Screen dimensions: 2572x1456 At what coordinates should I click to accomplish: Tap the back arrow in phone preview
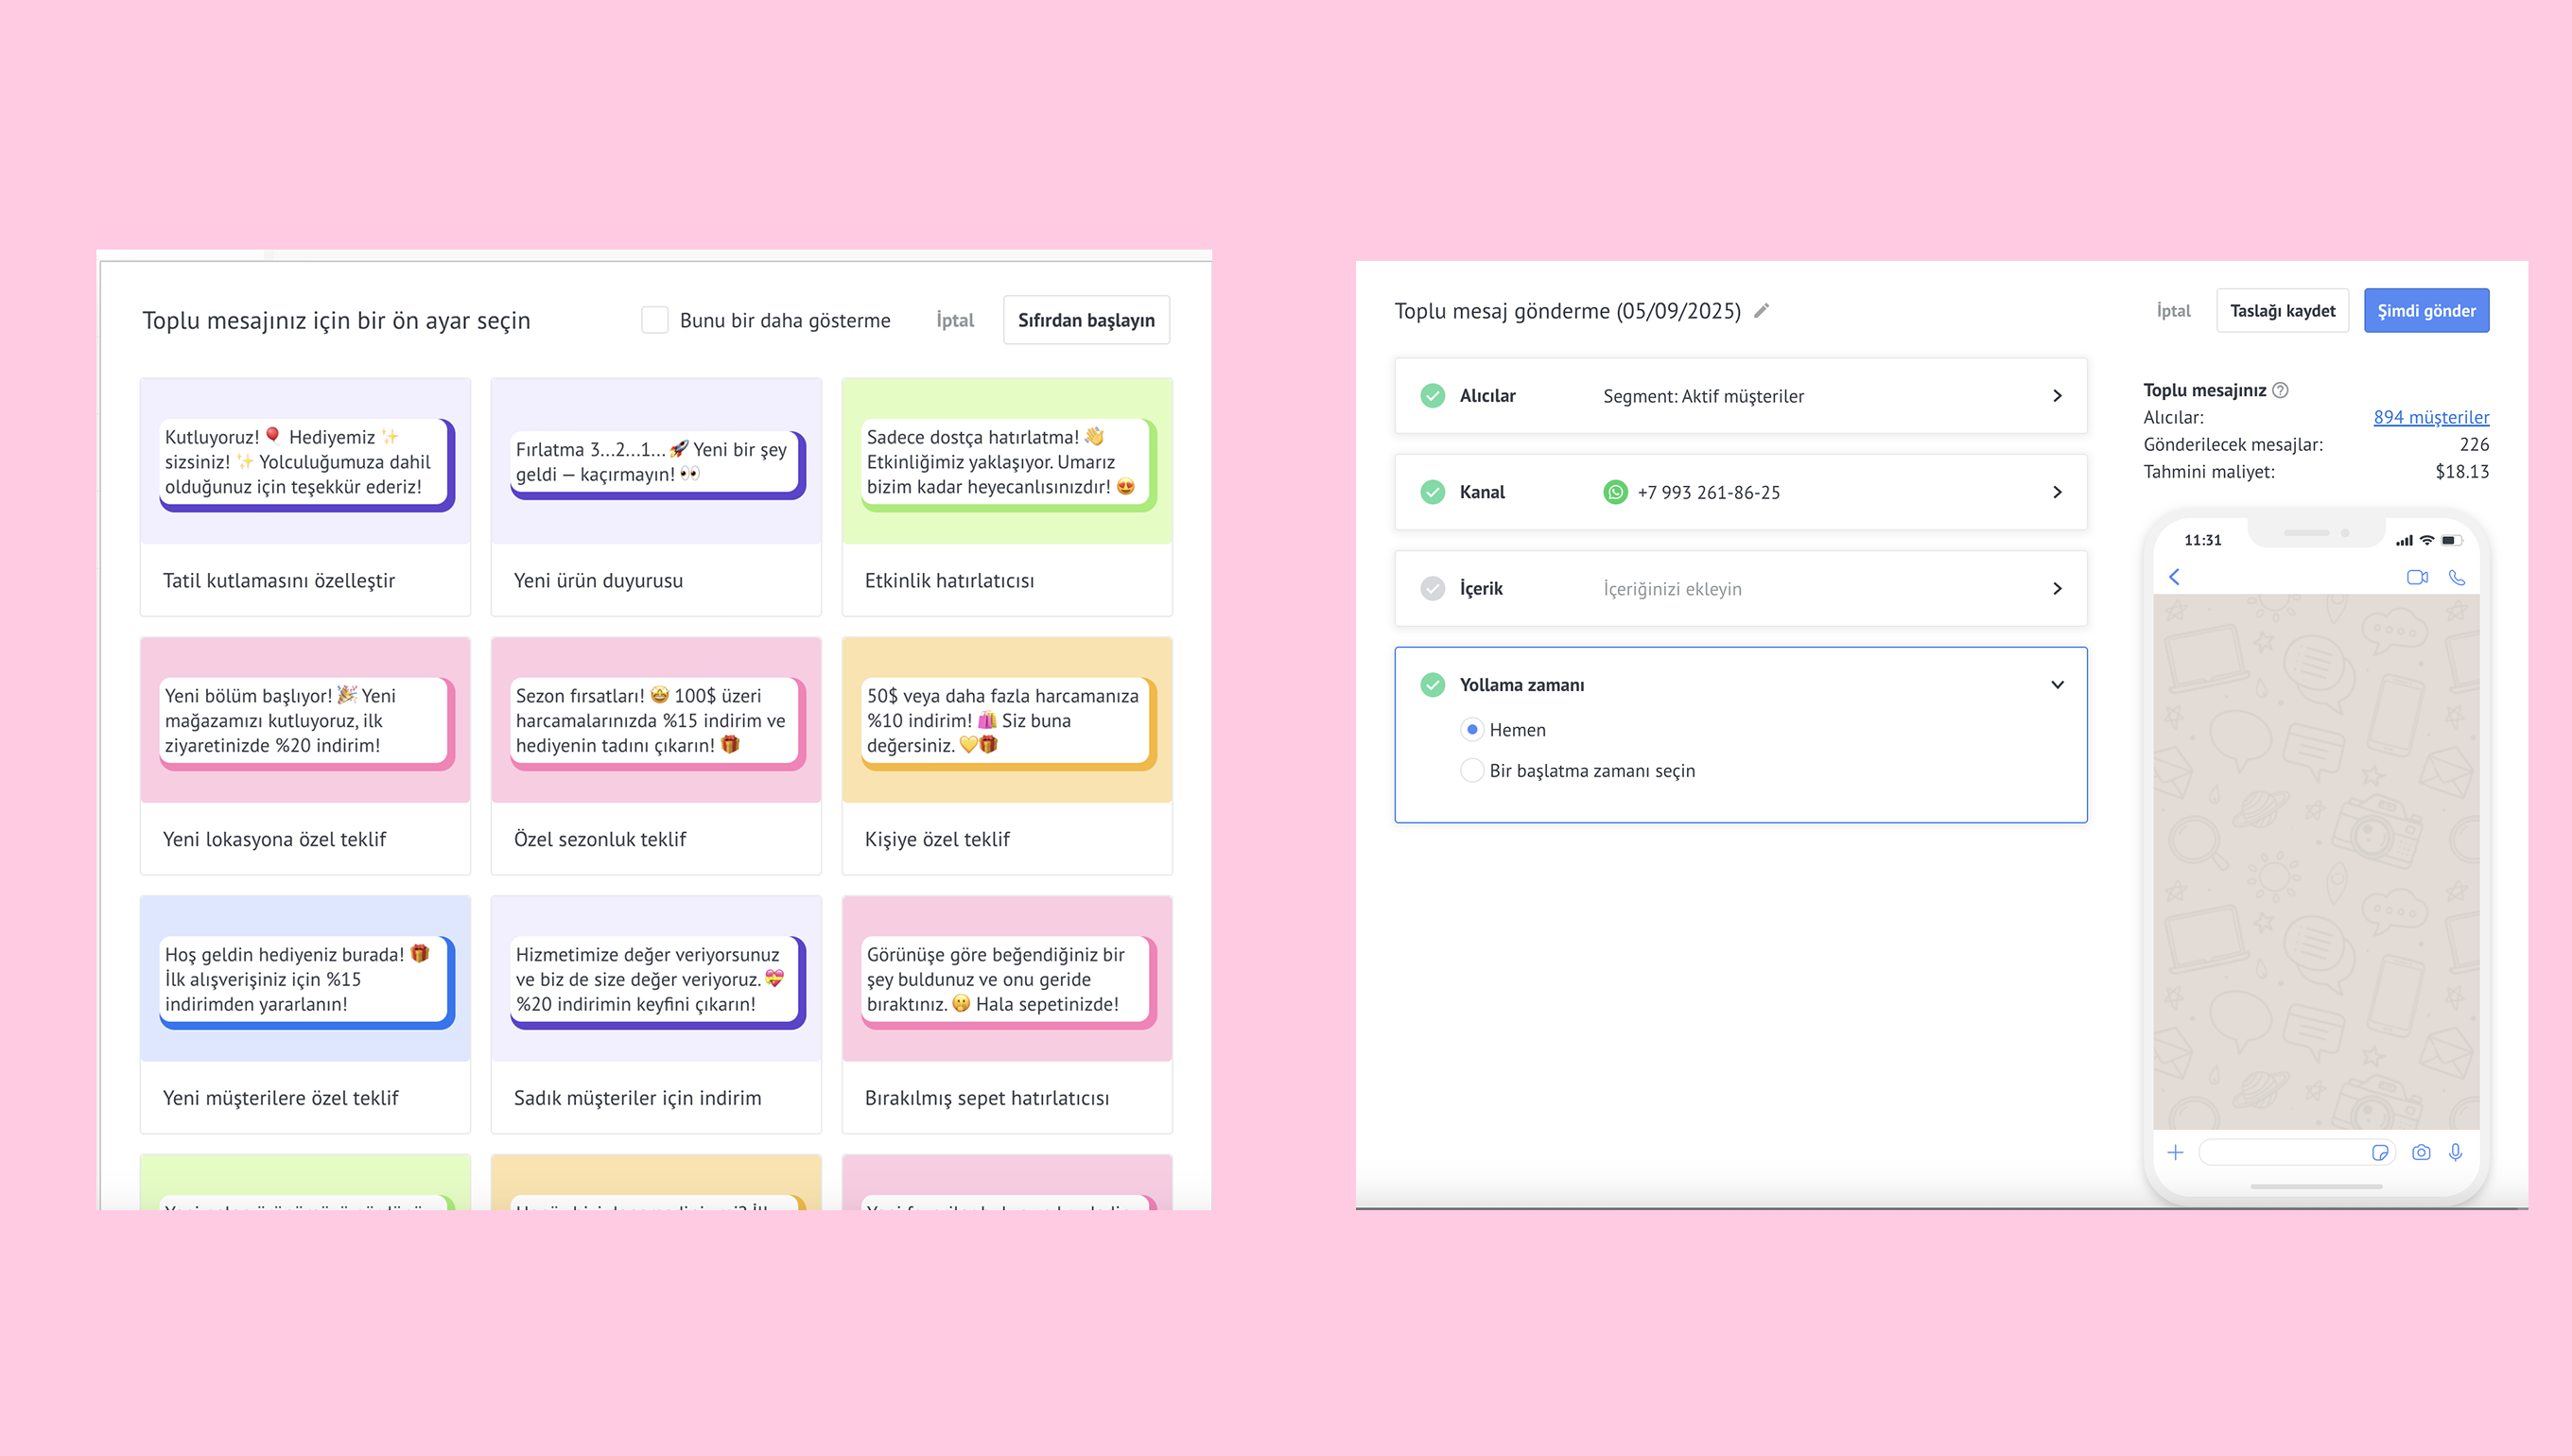[2174, 577]
